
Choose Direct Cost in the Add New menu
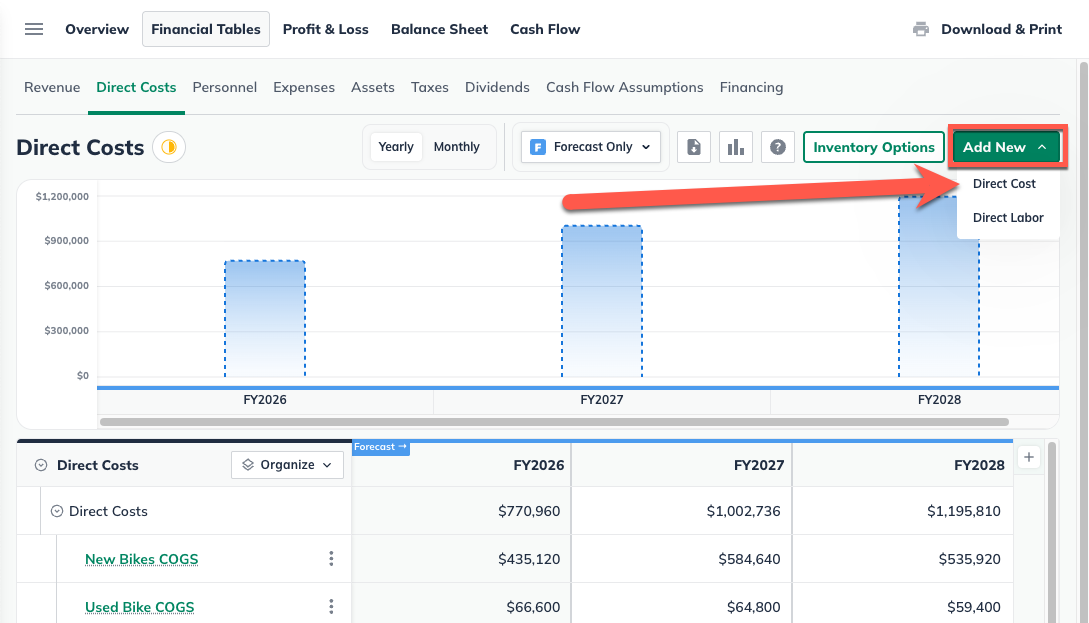pos(1004,184)
